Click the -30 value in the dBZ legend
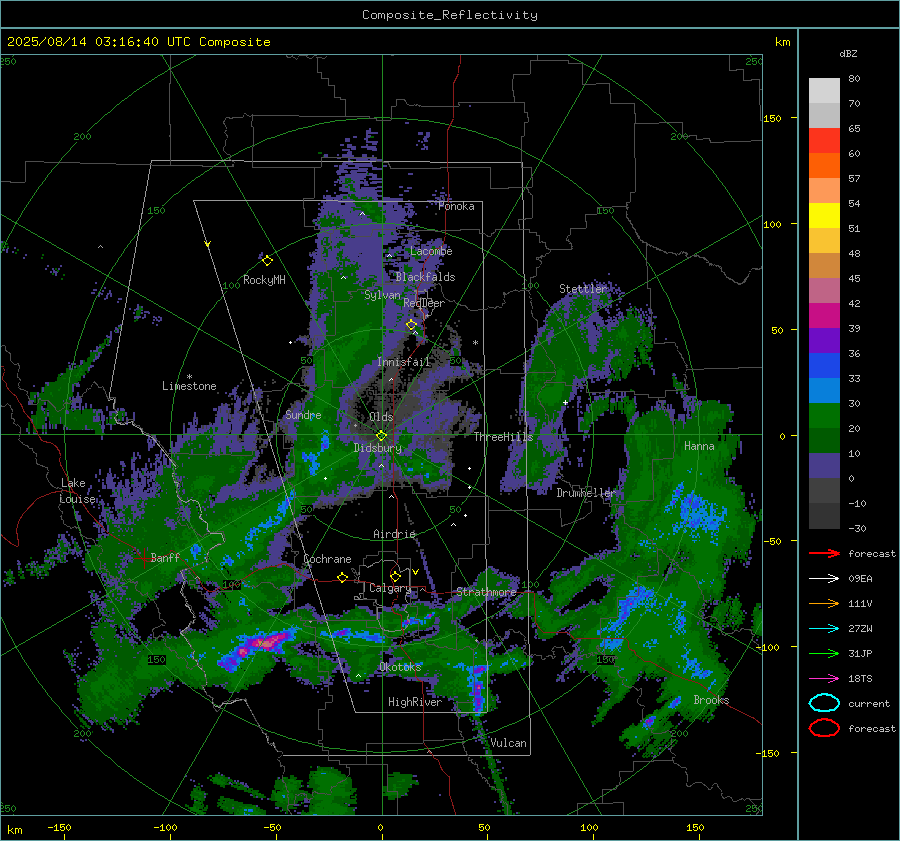This screenshot has width=900, height=841. click(x=858, y=528)
